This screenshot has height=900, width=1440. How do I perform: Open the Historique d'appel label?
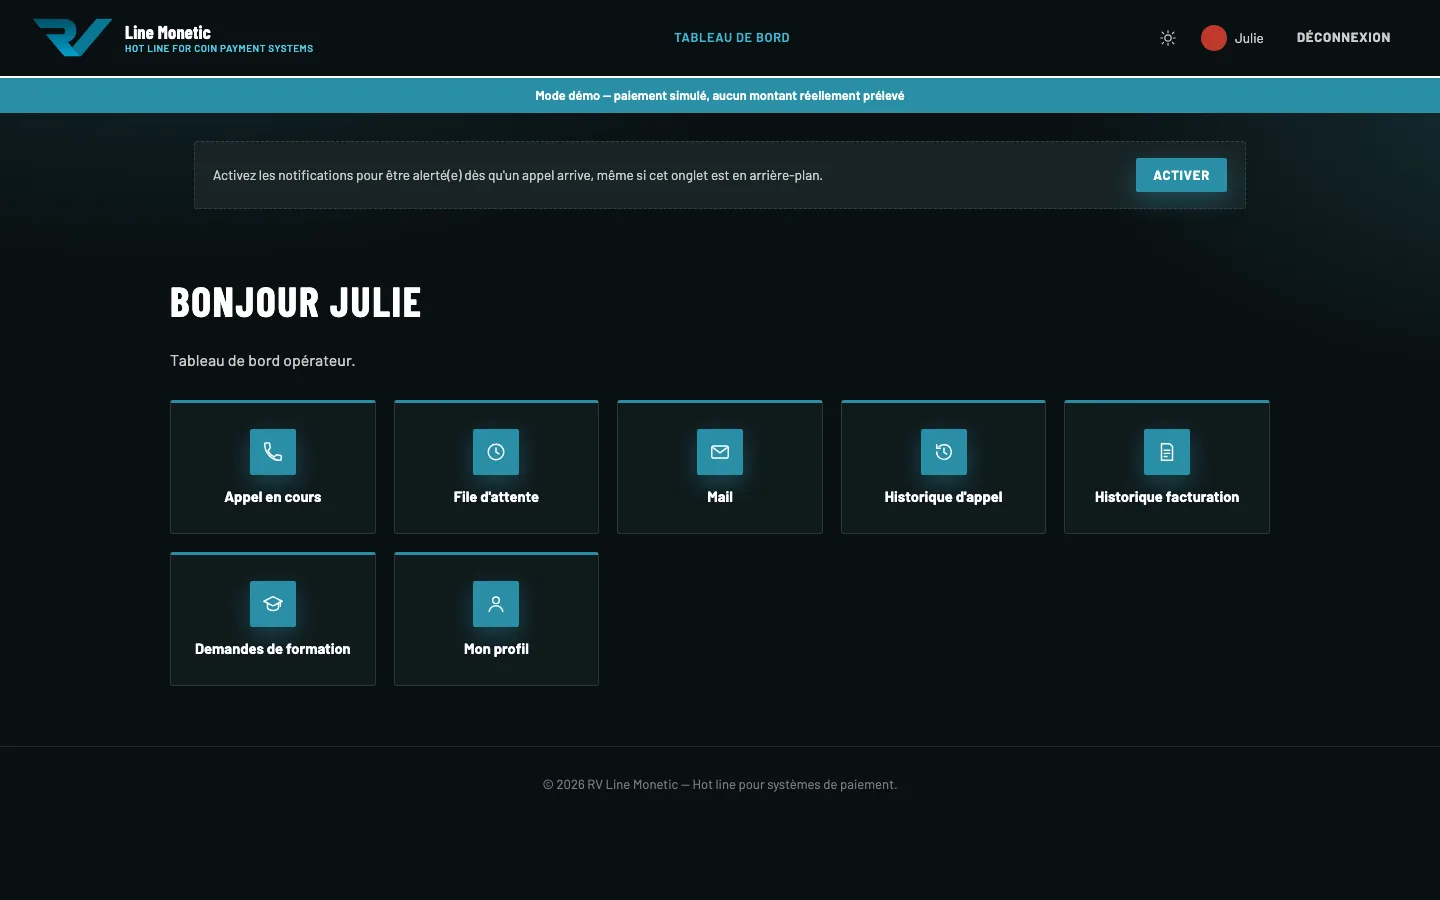pyautogui.click(x=943, y=497)
